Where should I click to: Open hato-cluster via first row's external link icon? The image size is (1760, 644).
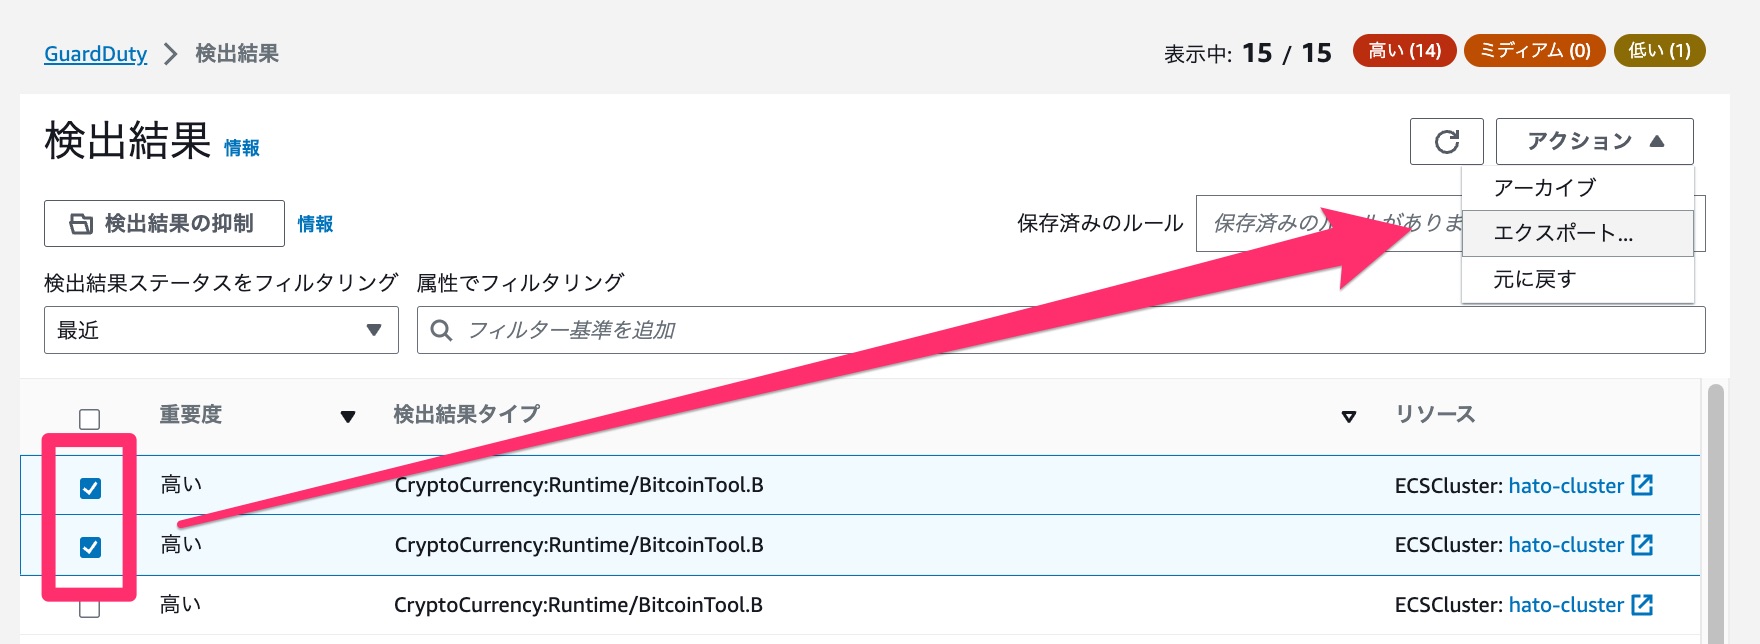point(1641,486)
